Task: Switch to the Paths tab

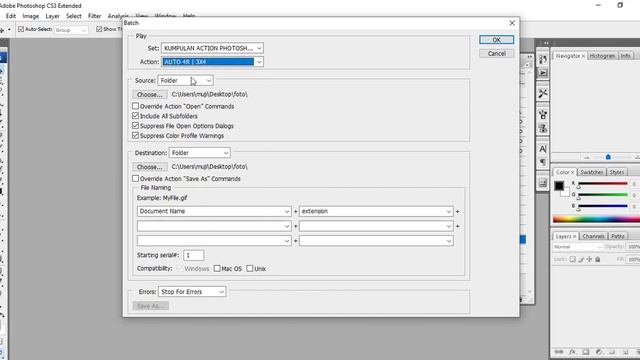Action: click(x=618, y=236)
